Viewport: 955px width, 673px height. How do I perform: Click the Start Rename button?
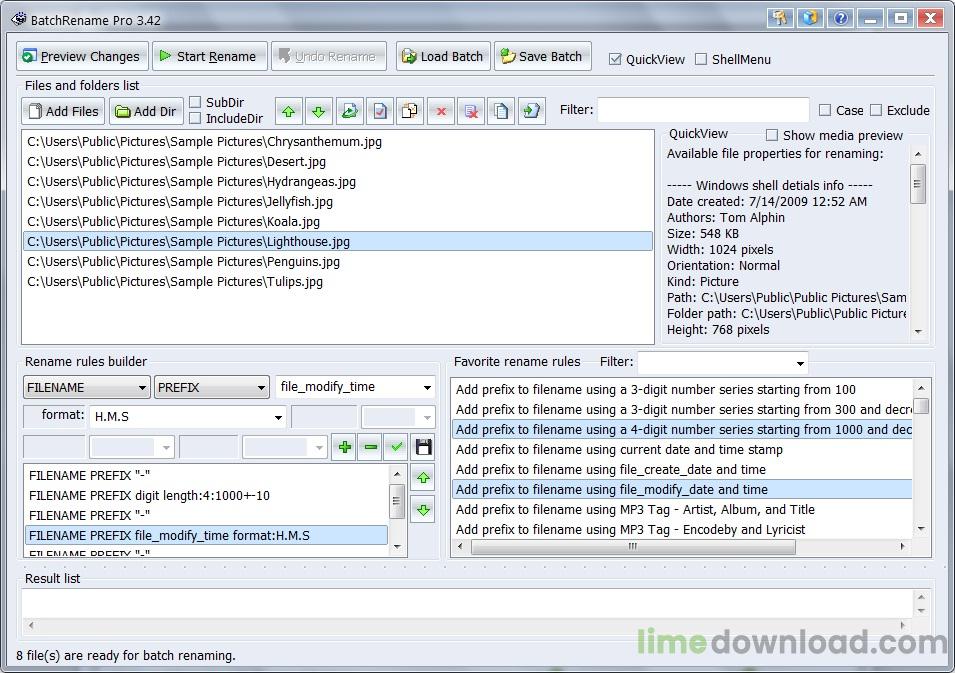point(210,56)
